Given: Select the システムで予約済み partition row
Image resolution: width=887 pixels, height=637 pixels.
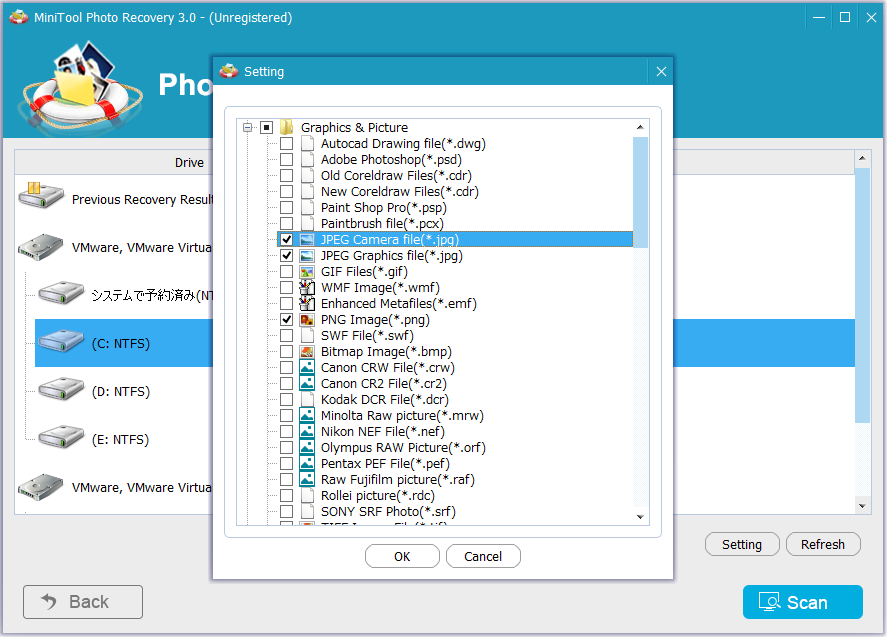Looking at the screenshot, I should (x=124, y=295).
